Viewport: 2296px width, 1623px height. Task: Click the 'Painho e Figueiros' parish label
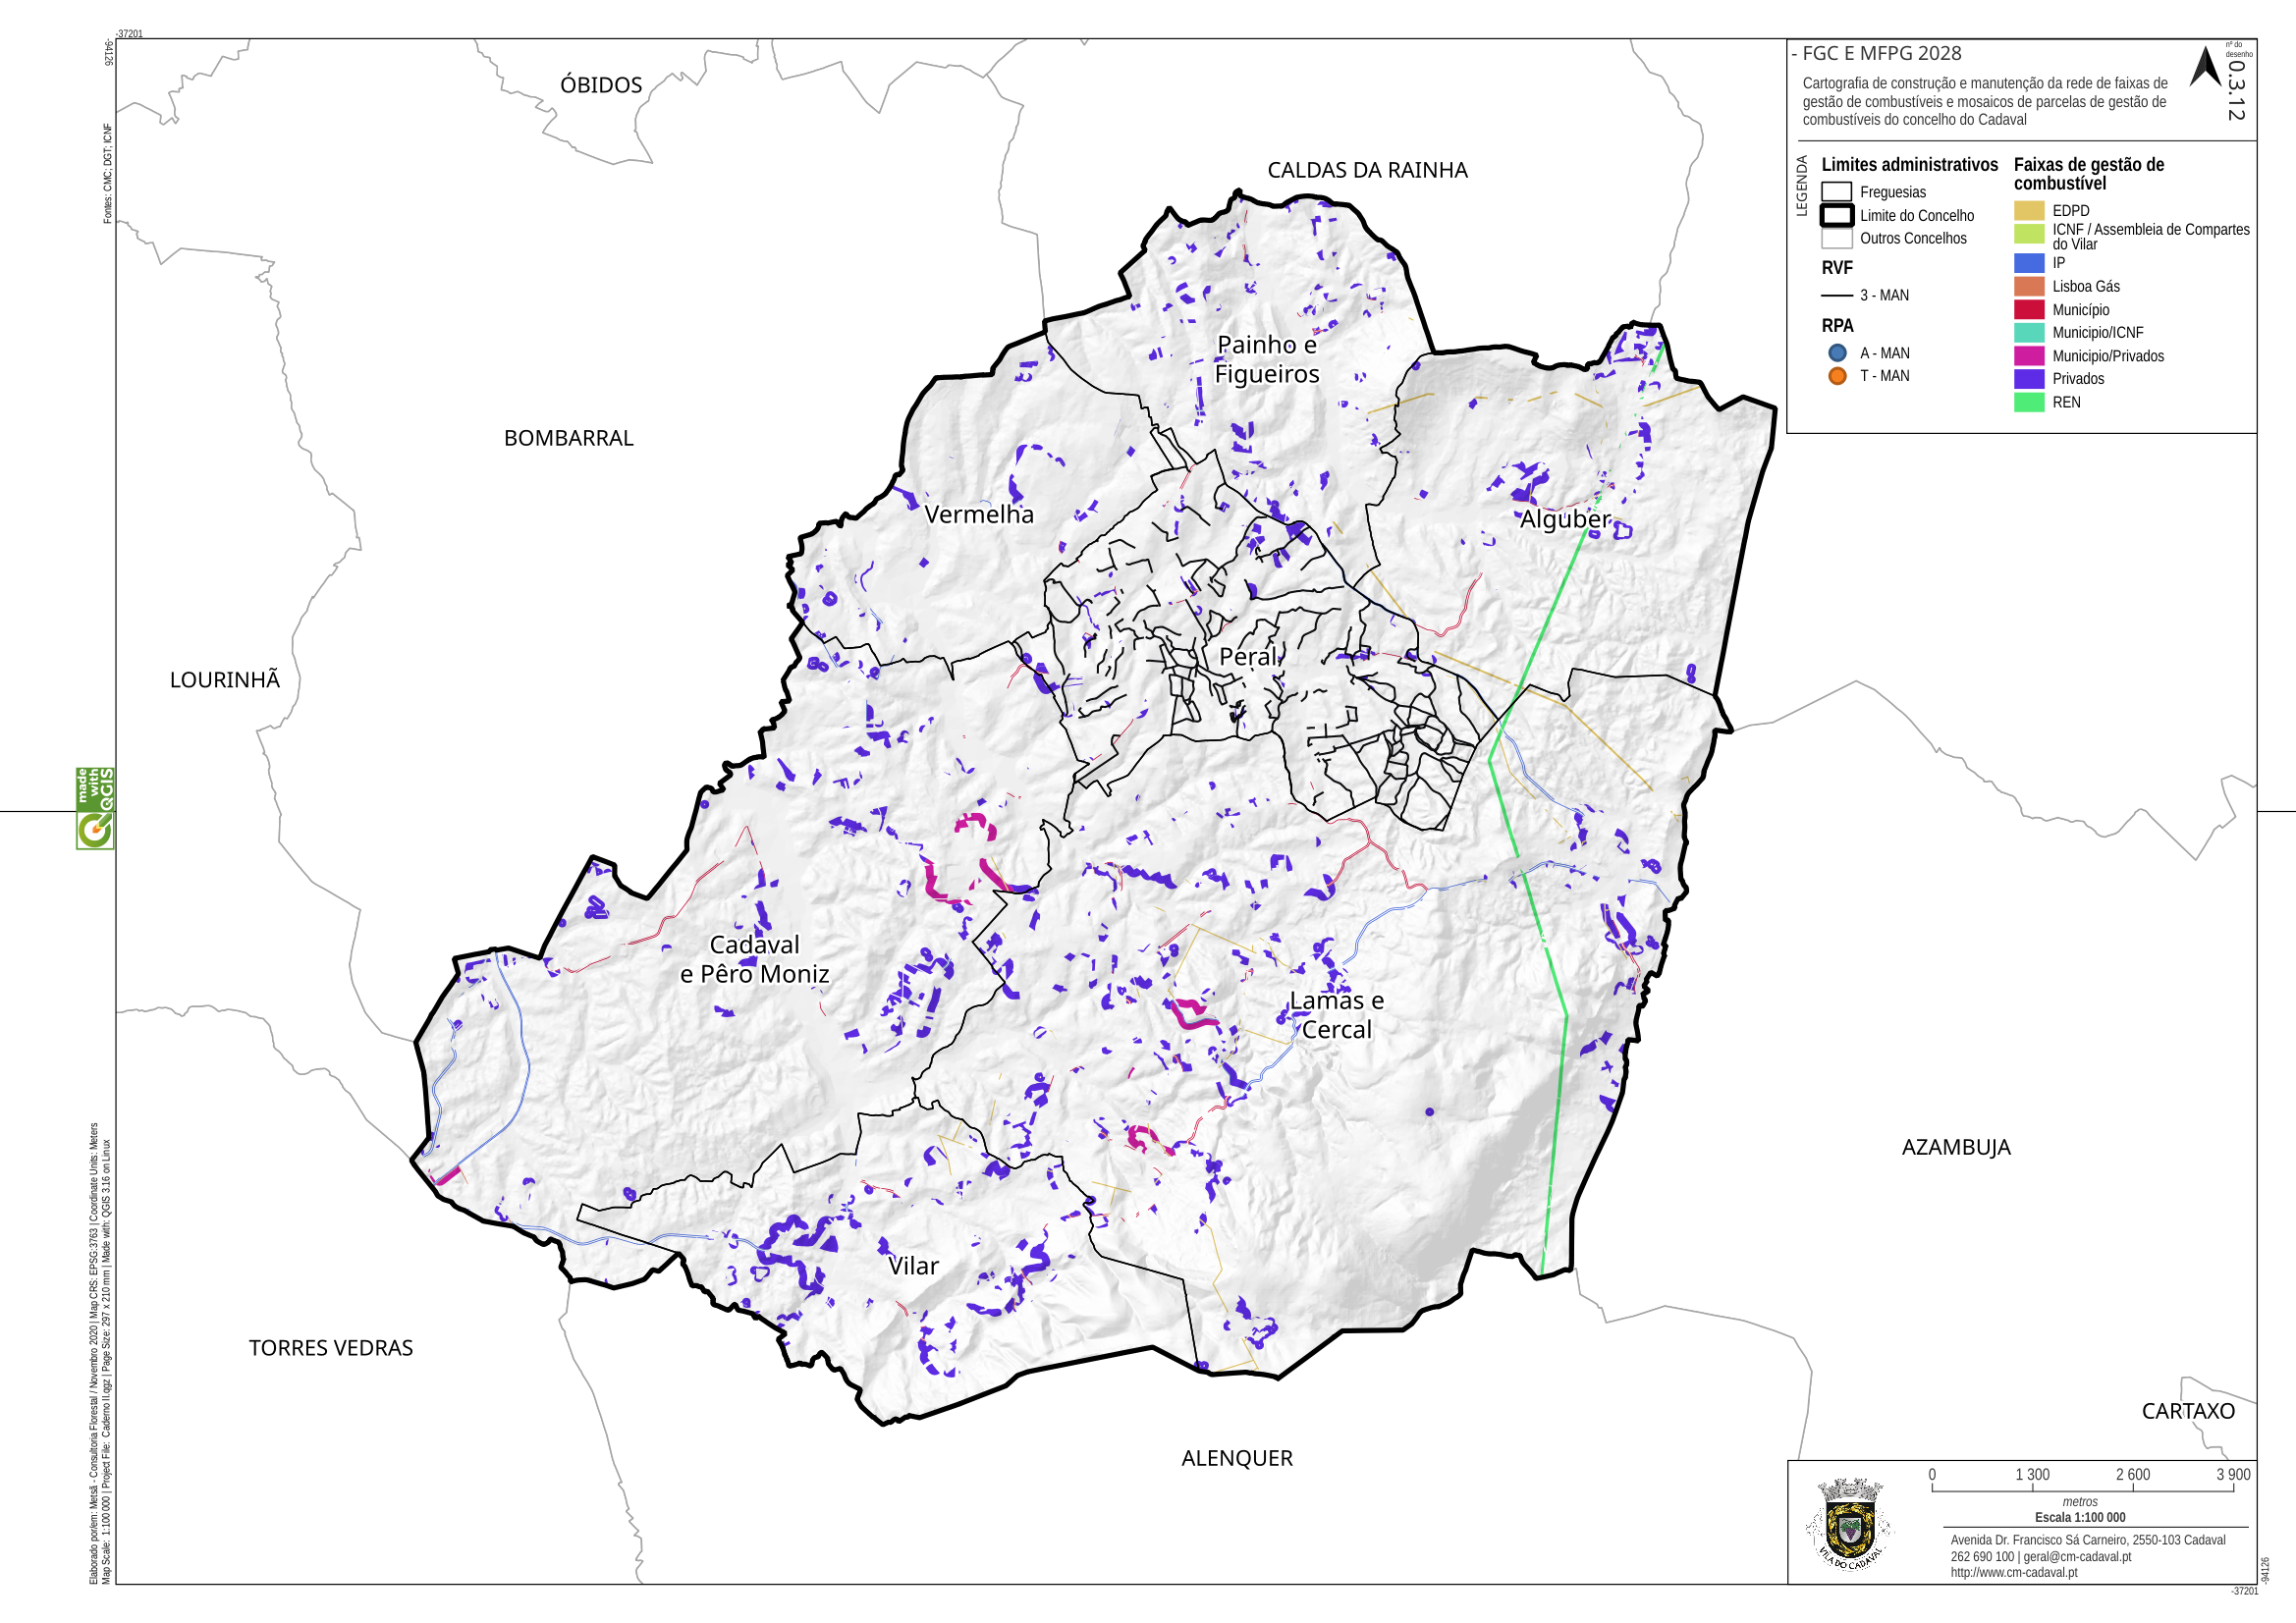coord(1267,359)
